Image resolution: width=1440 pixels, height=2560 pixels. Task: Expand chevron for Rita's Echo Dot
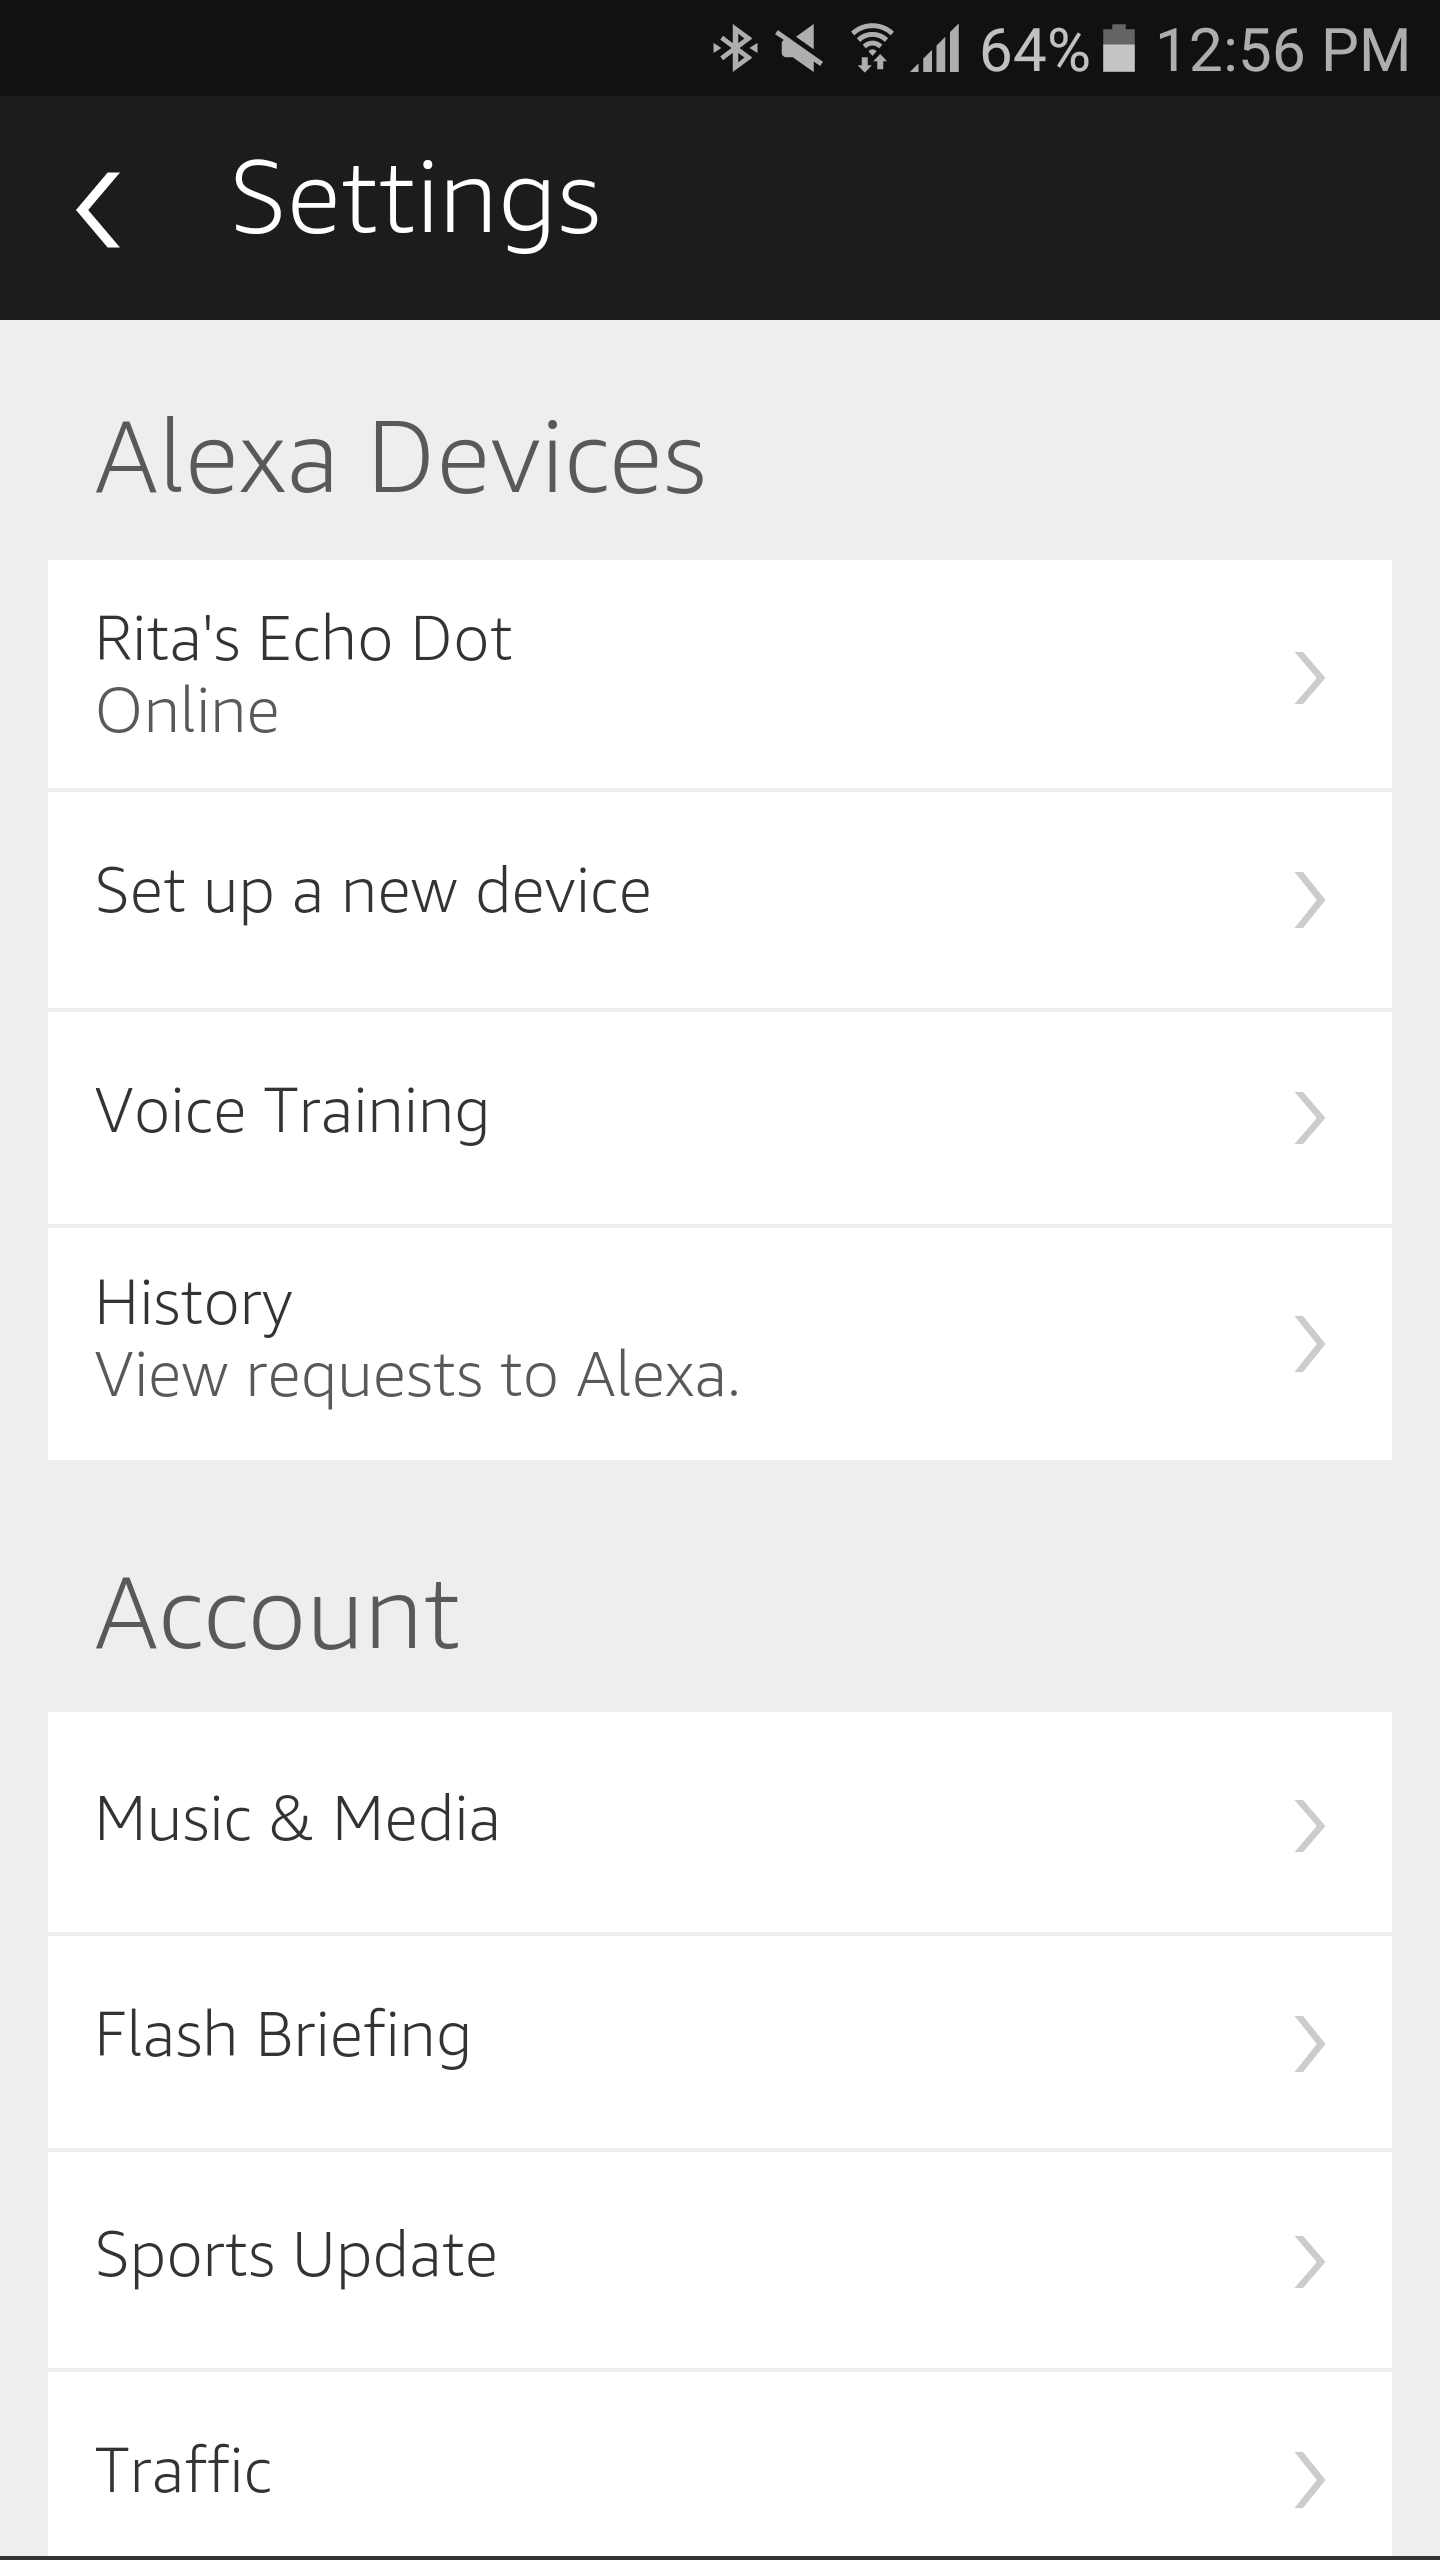click(1309, 678)
